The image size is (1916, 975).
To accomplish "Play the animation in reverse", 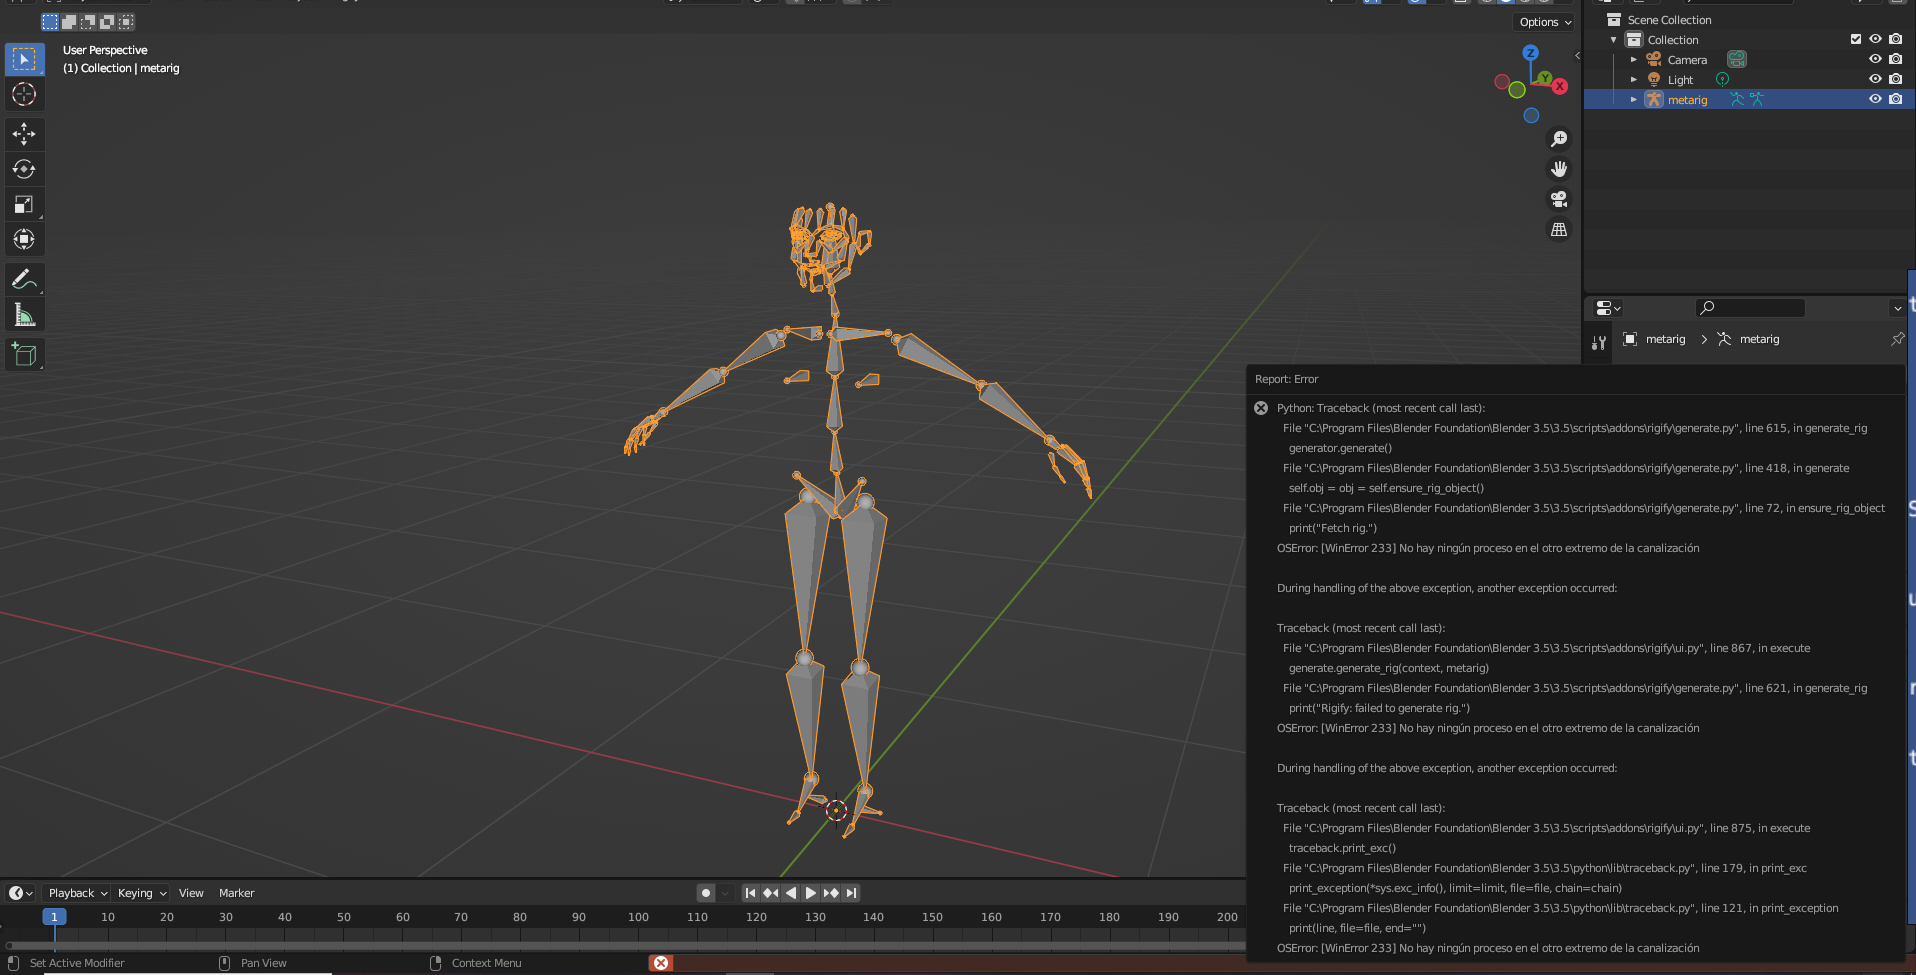I will coord(791,893).
